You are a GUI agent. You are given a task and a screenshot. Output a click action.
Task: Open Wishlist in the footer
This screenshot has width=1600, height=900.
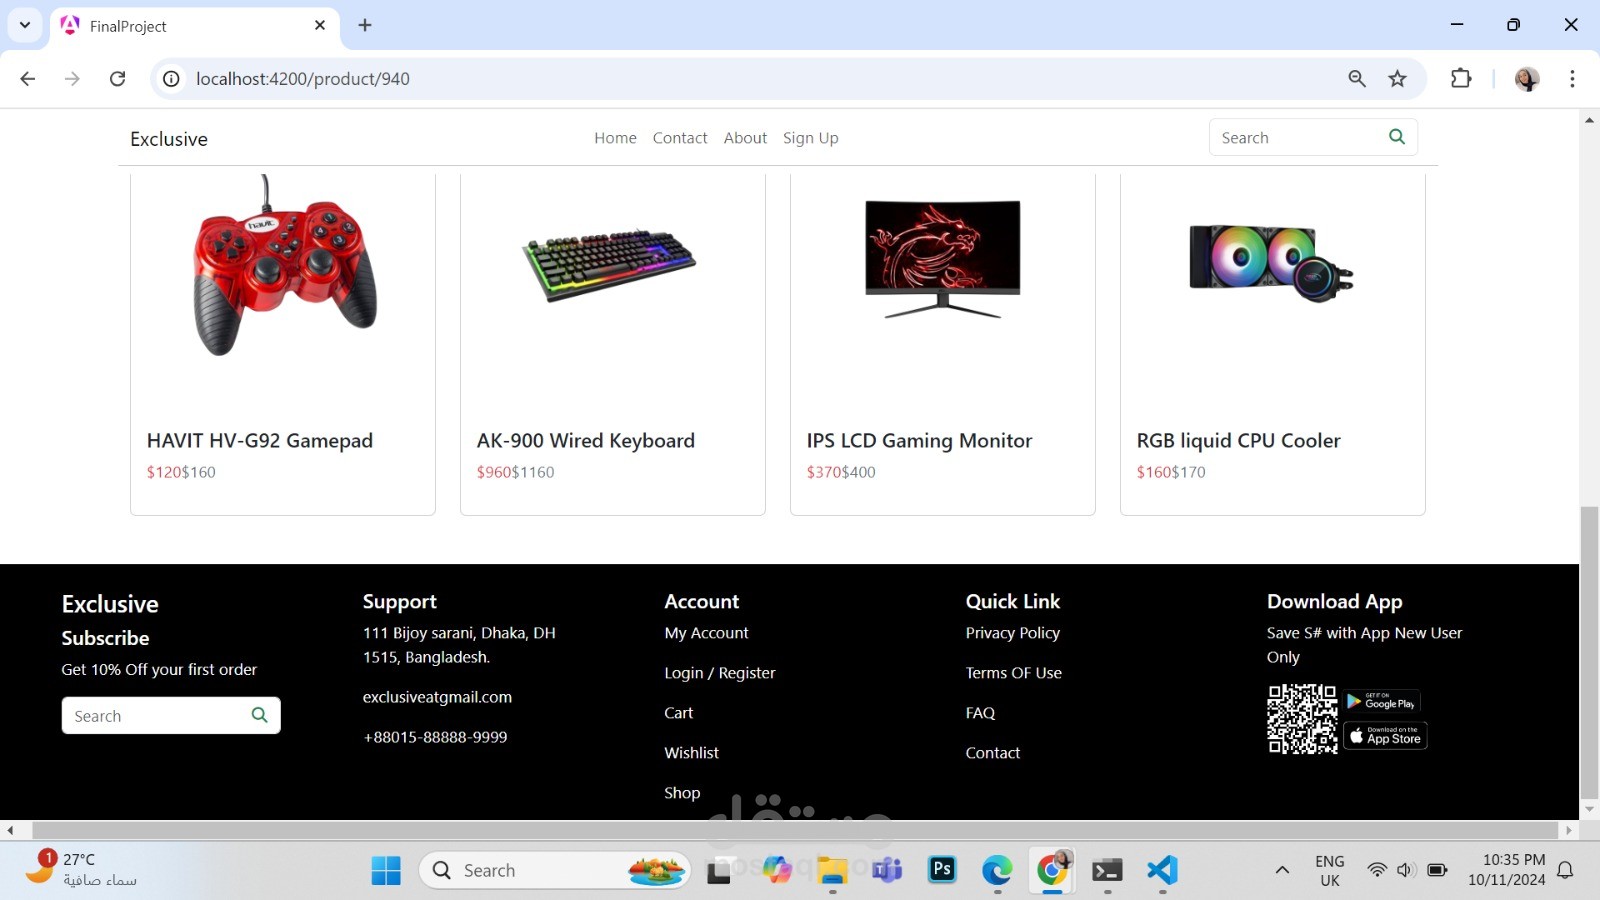[692, 753]
